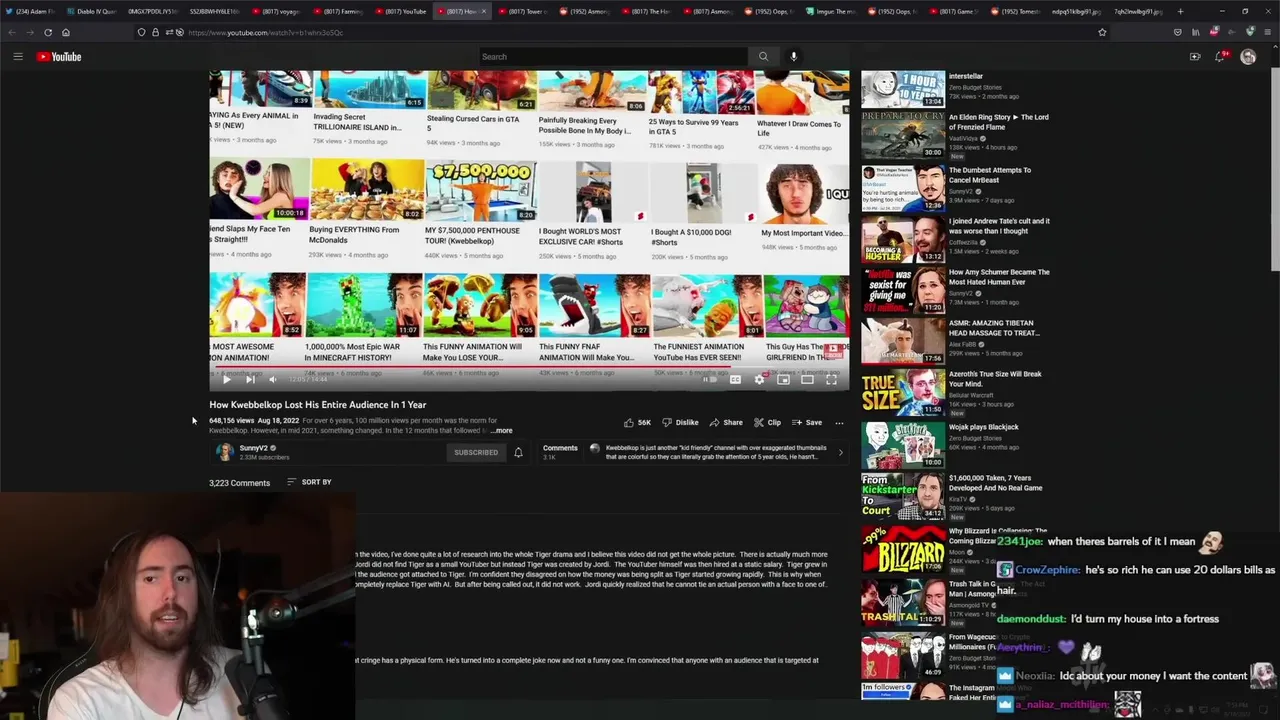
Task: Open the browser Home icon
Action: (x=65, y=32)
